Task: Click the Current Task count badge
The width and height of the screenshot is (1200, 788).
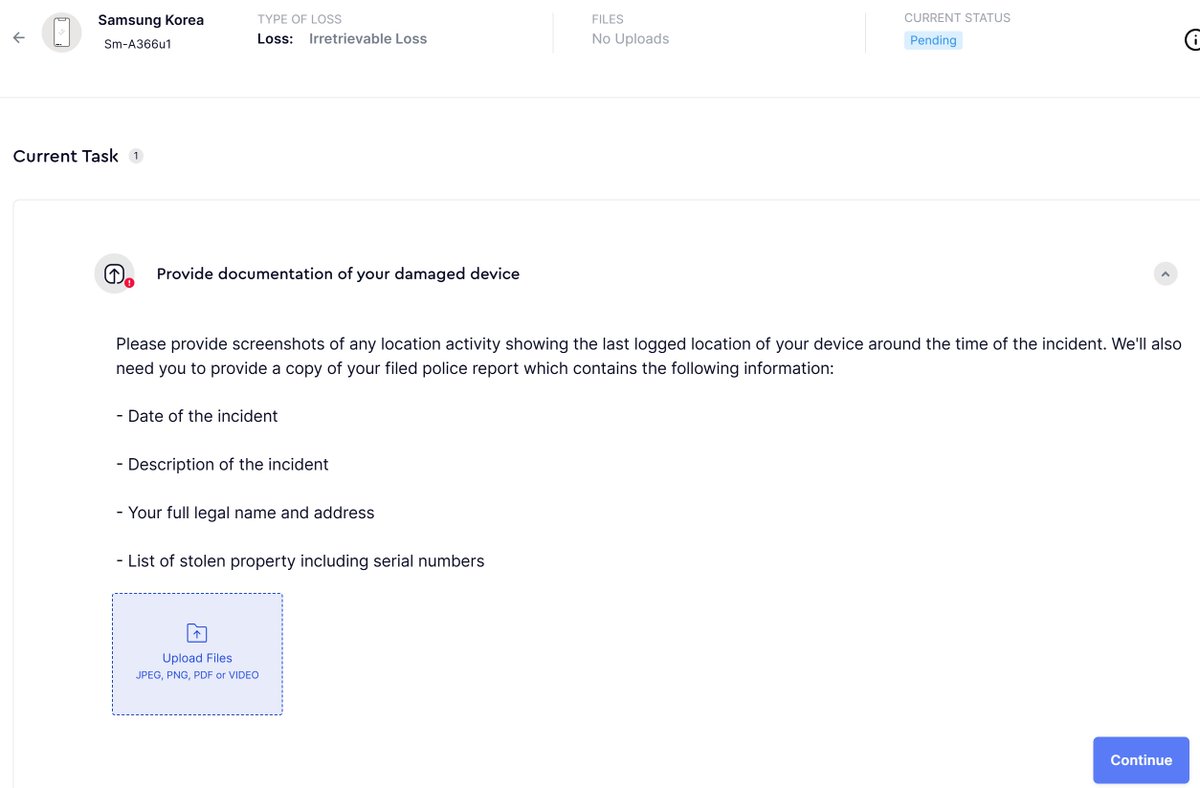Action: point(136,156)
